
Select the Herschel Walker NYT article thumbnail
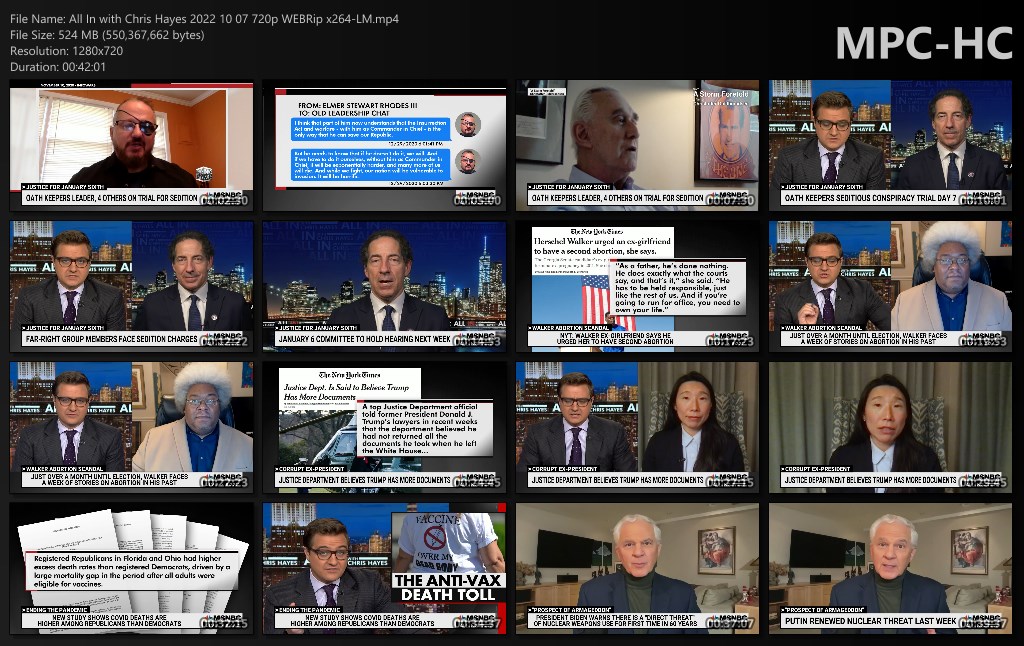637,286
